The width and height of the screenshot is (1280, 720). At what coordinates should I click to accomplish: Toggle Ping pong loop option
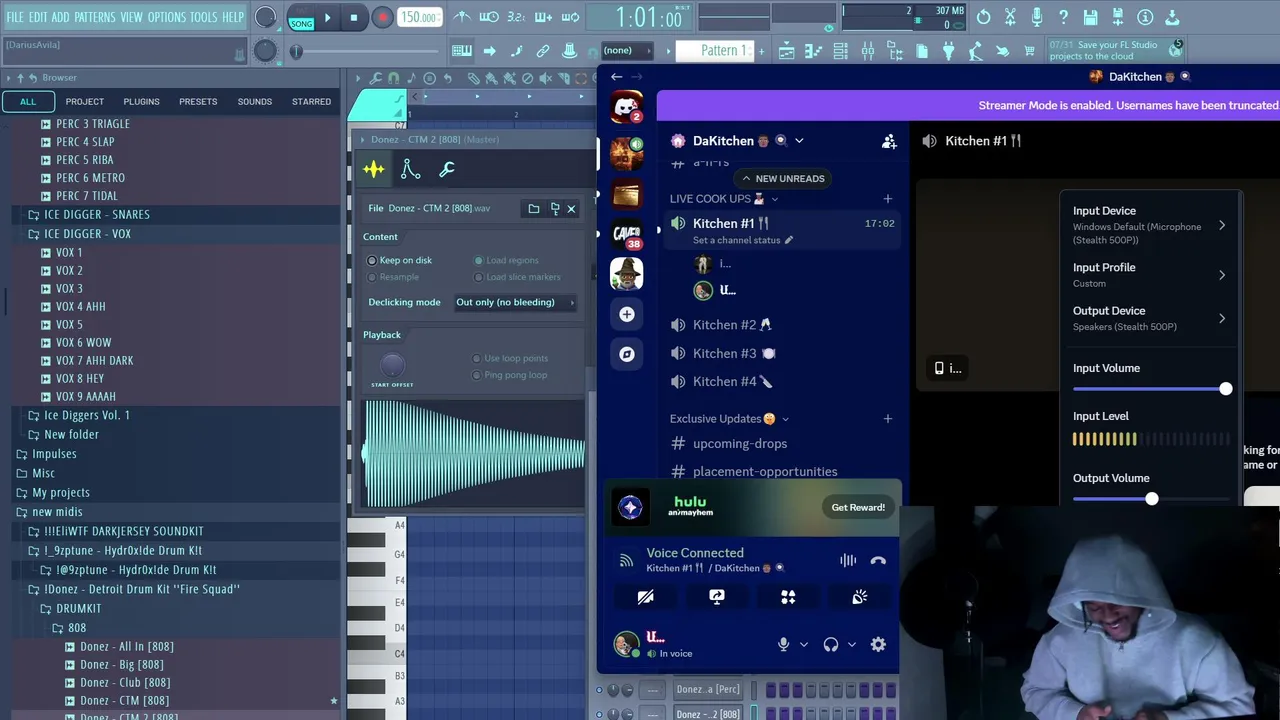[x=509, y=375]
